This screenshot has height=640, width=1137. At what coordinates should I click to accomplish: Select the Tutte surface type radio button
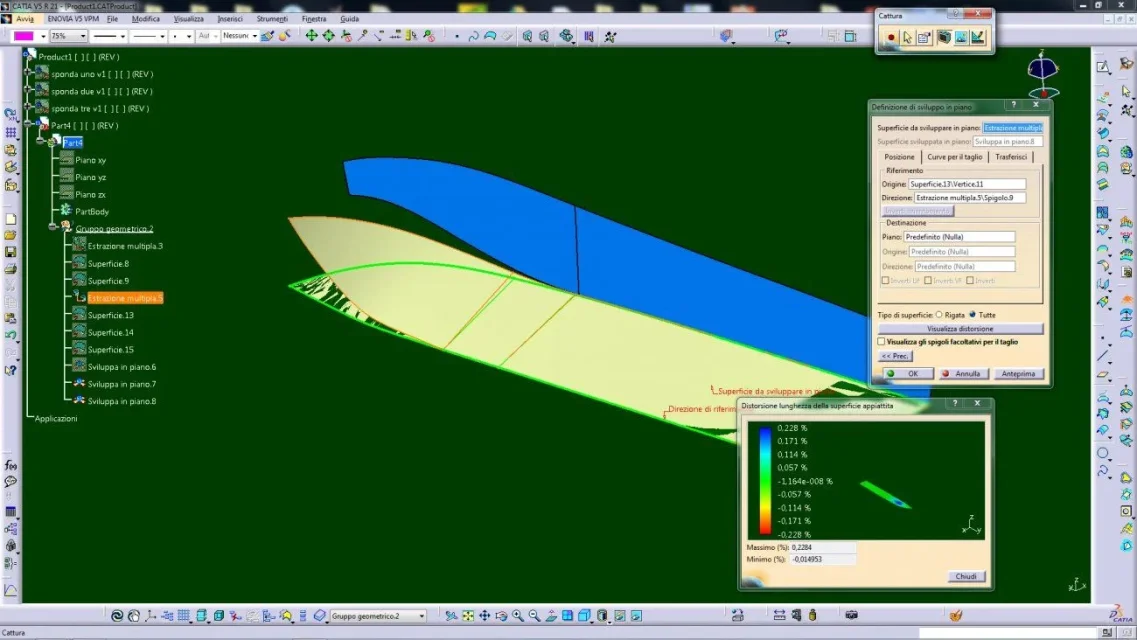[x=972, y=315]
